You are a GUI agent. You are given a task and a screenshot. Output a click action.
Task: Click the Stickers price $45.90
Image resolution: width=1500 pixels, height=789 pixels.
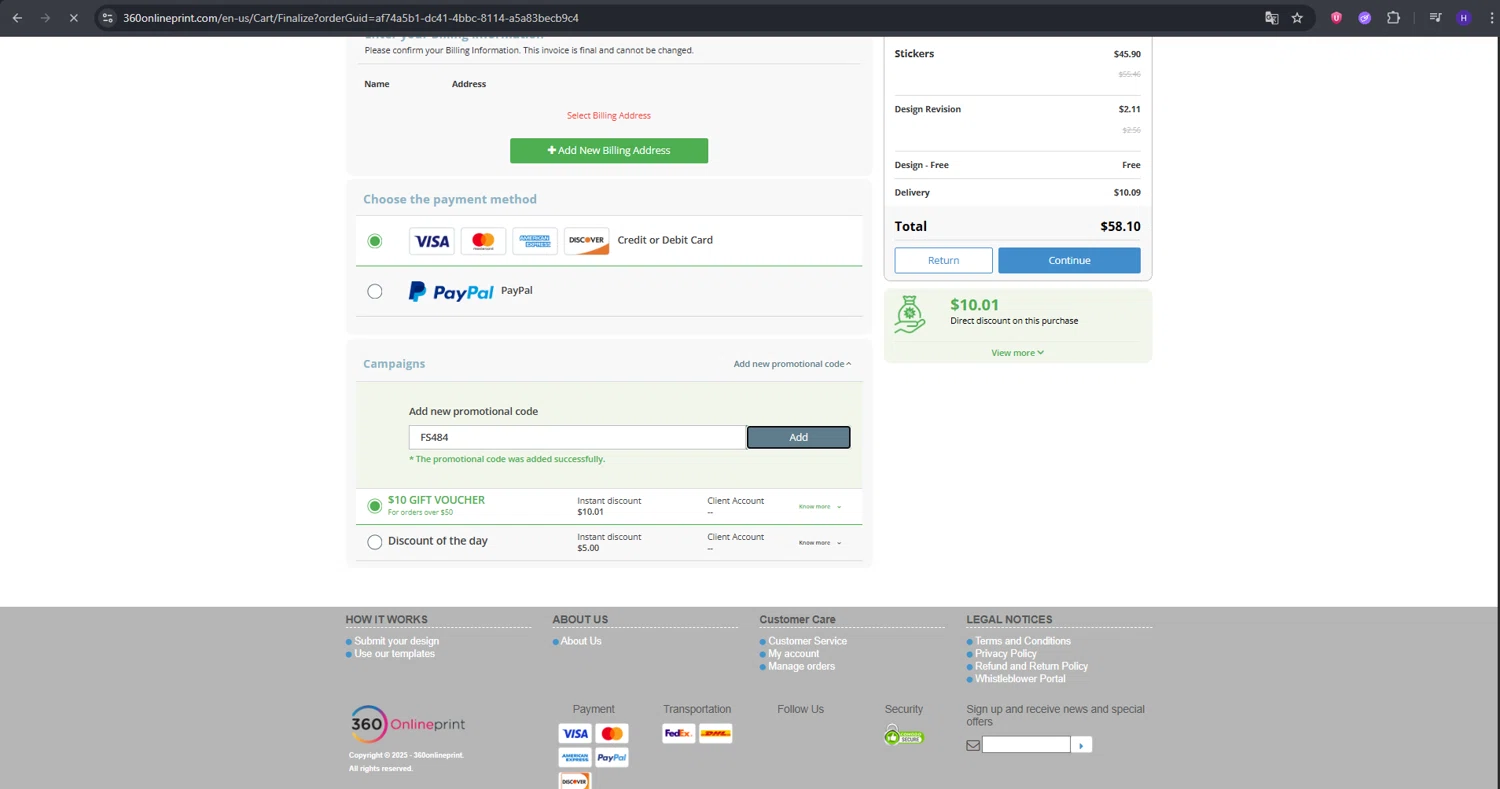(x=1127, y=54)
